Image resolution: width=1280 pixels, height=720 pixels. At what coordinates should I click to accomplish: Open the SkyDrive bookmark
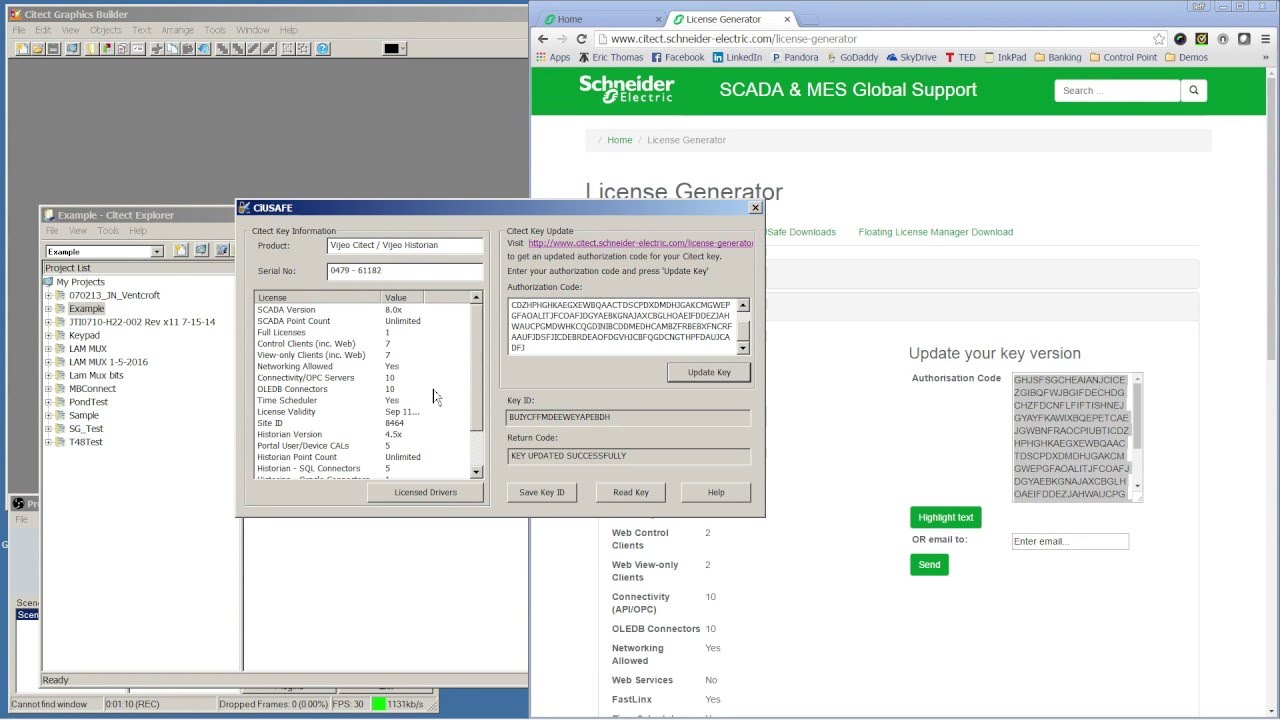pyautogui.click(x=911, y=57)
